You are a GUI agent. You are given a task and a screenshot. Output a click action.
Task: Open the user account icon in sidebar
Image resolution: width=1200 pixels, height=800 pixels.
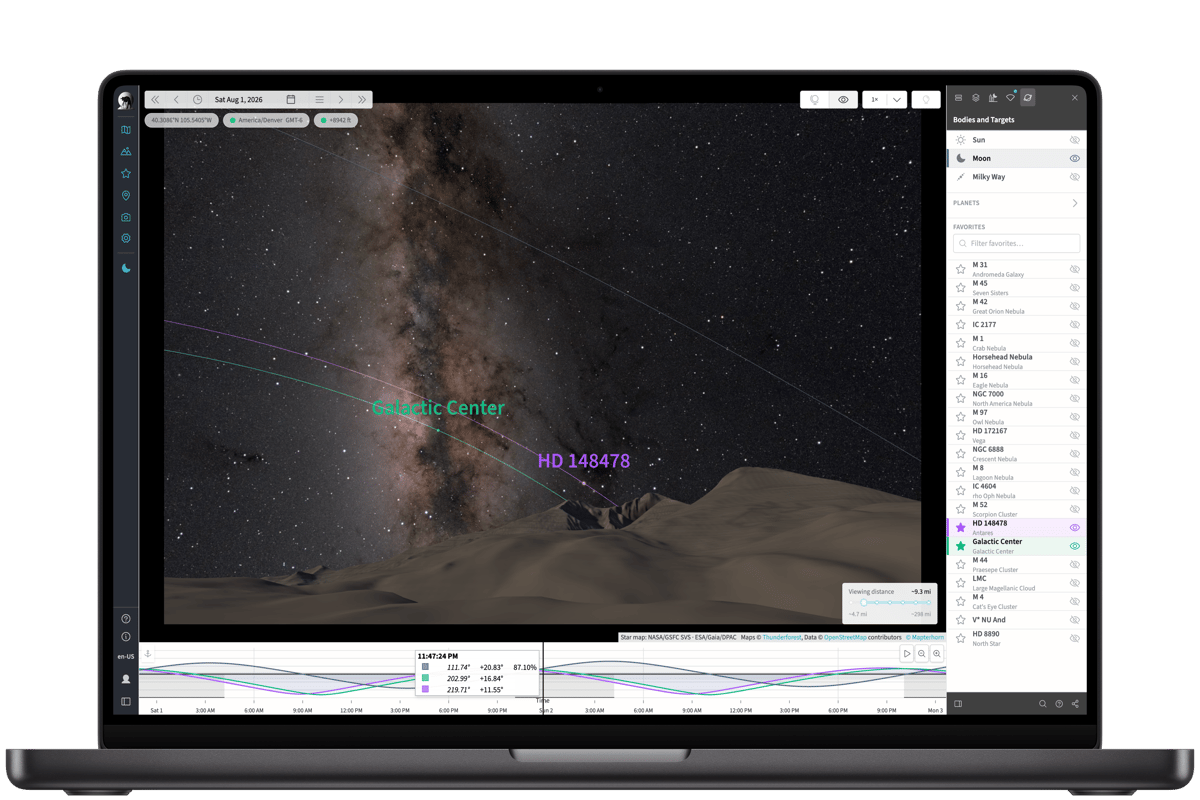[126, 679]
